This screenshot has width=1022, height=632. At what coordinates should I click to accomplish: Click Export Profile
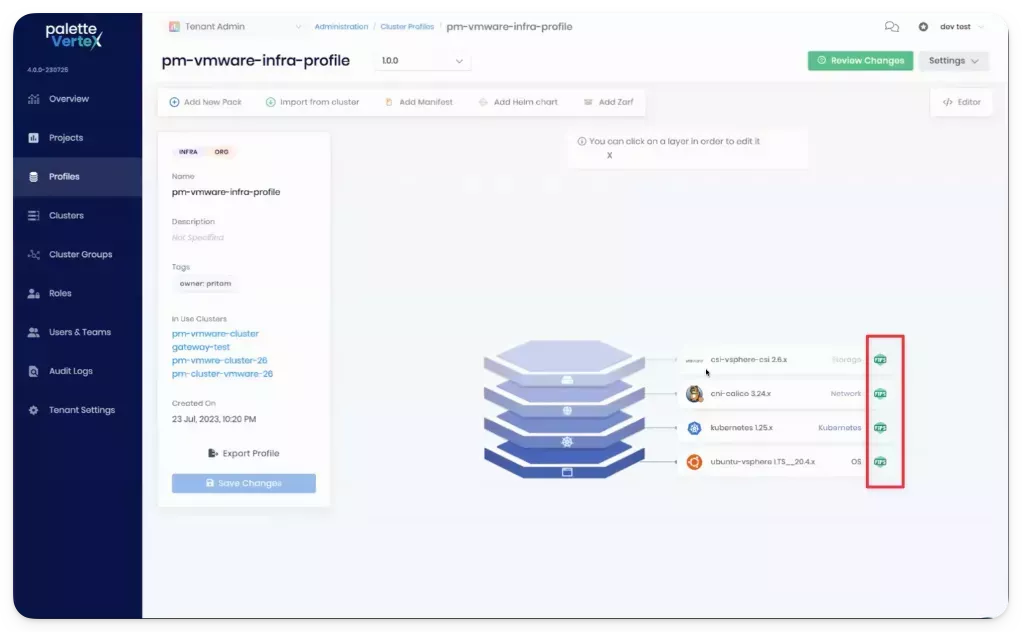click(243, 453)
